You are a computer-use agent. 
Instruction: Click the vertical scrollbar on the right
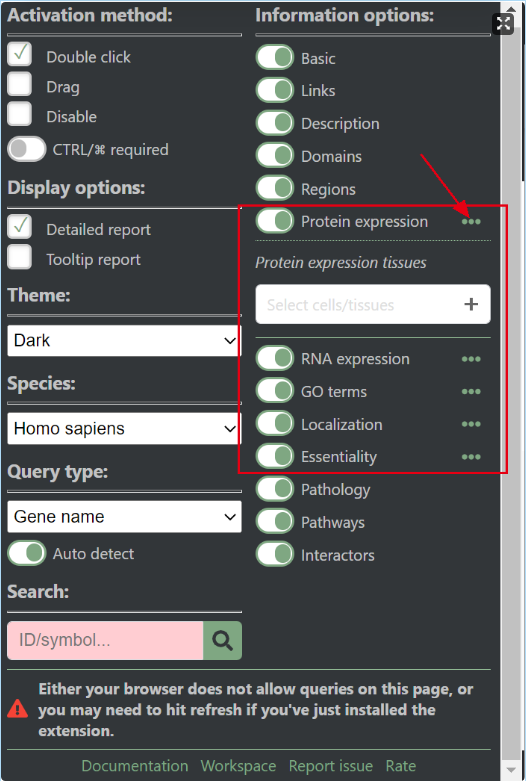[x=512, y=390]
